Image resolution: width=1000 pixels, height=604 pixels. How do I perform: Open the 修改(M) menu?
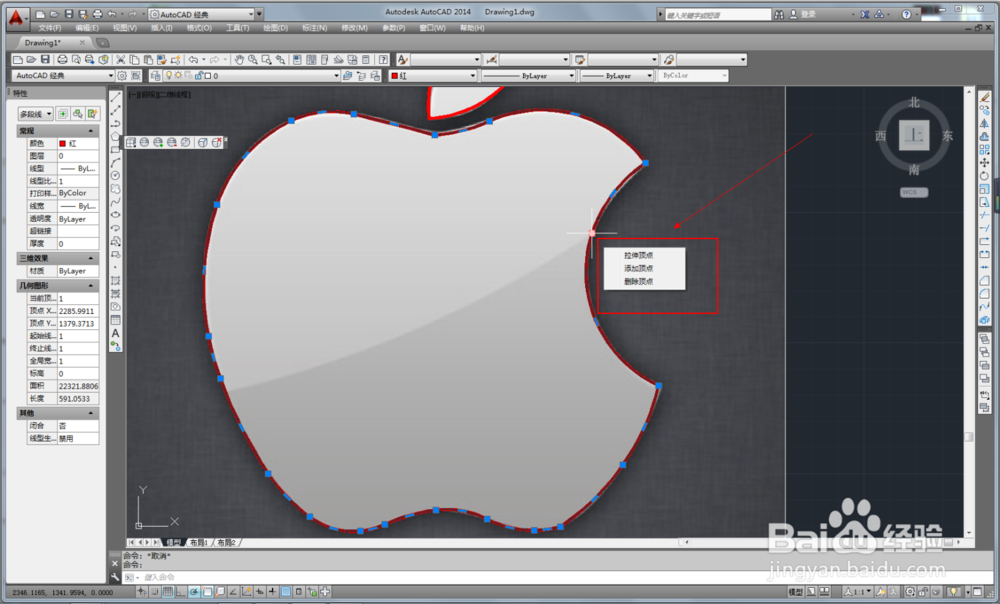coord(355,28)
